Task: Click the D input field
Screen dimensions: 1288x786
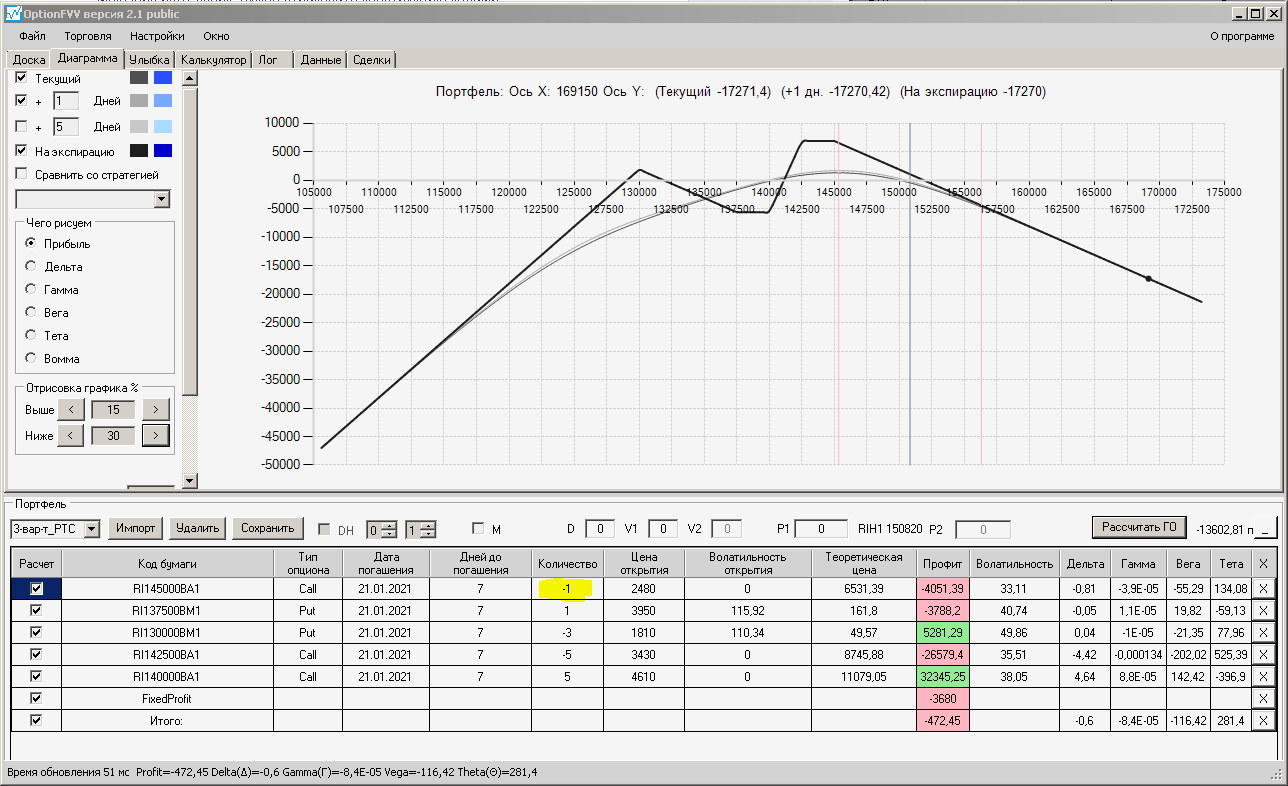Action: tap(600, 529)
